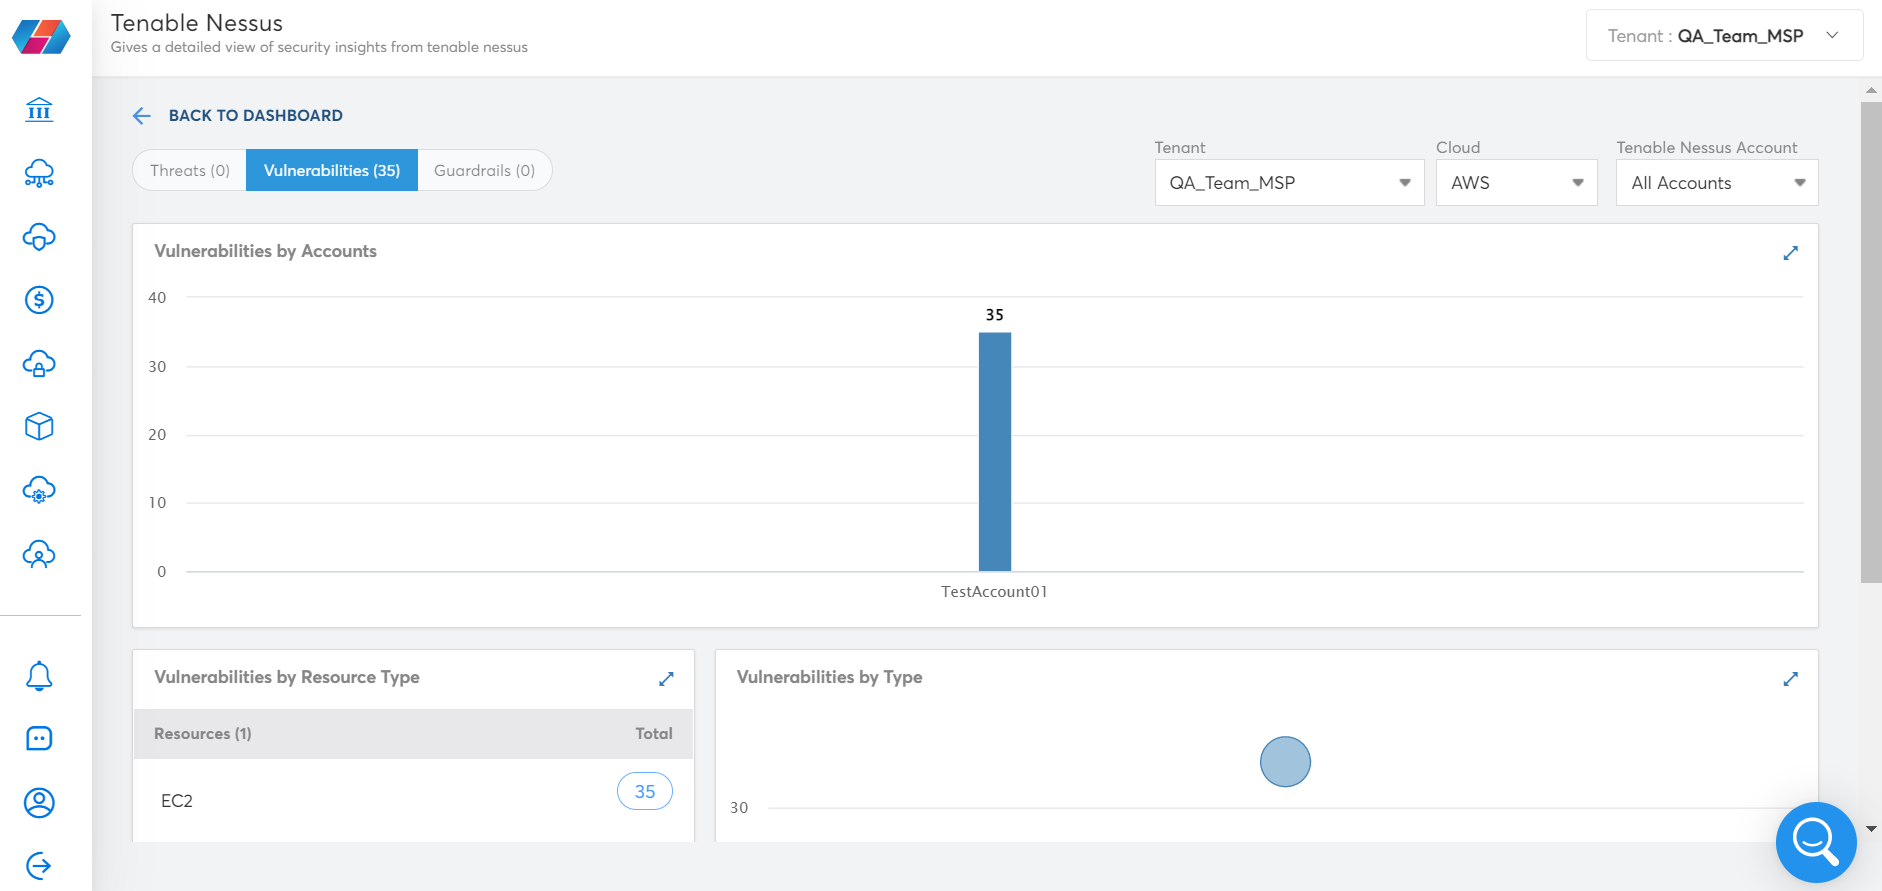Open the cloud network operations icon
The width and height of the screenshot is (1882, 891).
pyautogui.click(x=39, y=173)
